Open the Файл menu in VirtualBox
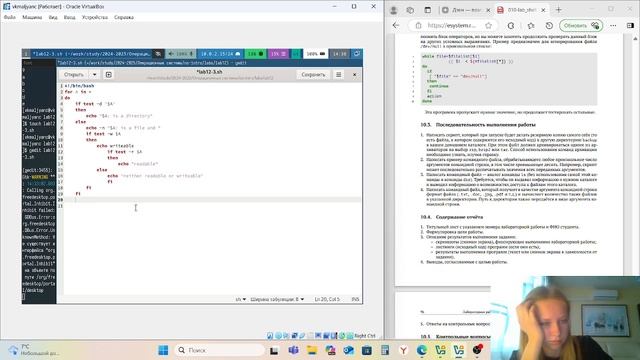The width and height of the screenshot is (640, 360). click(x=9, y=17)
